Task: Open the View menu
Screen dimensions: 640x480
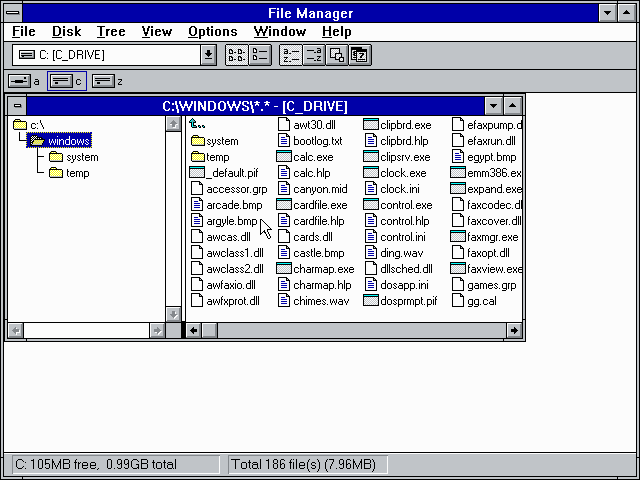Action: point(157,31)
